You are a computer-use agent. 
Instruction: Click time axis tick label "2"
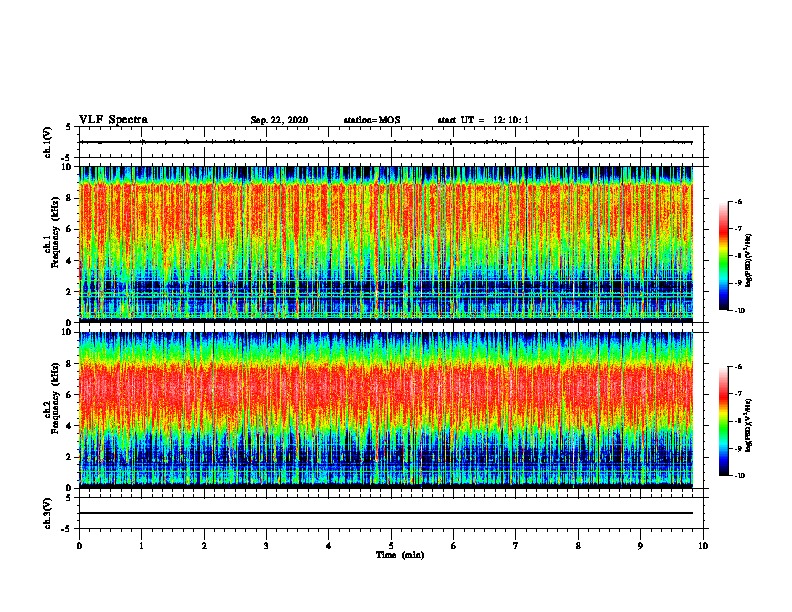click(x=204, y=546)
